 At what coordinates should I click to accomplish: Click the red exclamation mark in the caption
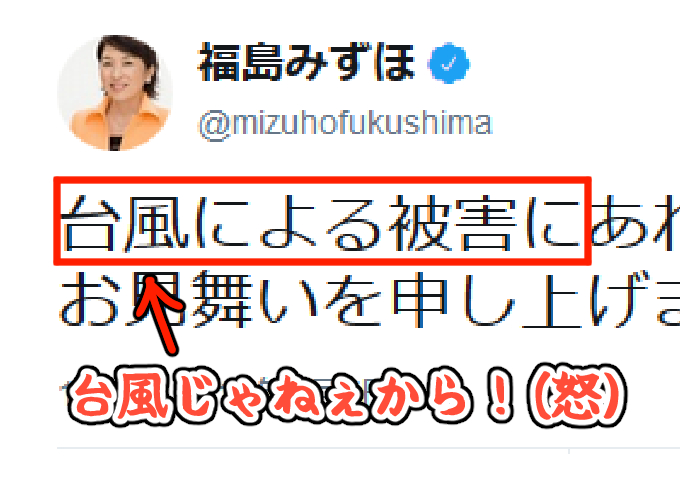(500, 397)
